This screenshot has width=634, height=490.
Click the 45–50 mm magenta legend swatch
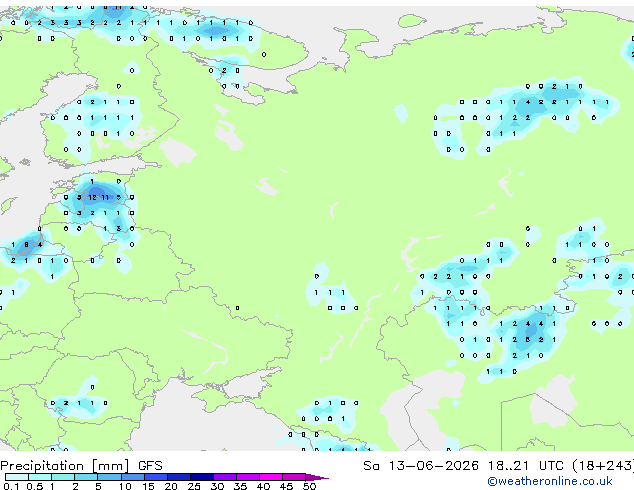pos(294,477)
